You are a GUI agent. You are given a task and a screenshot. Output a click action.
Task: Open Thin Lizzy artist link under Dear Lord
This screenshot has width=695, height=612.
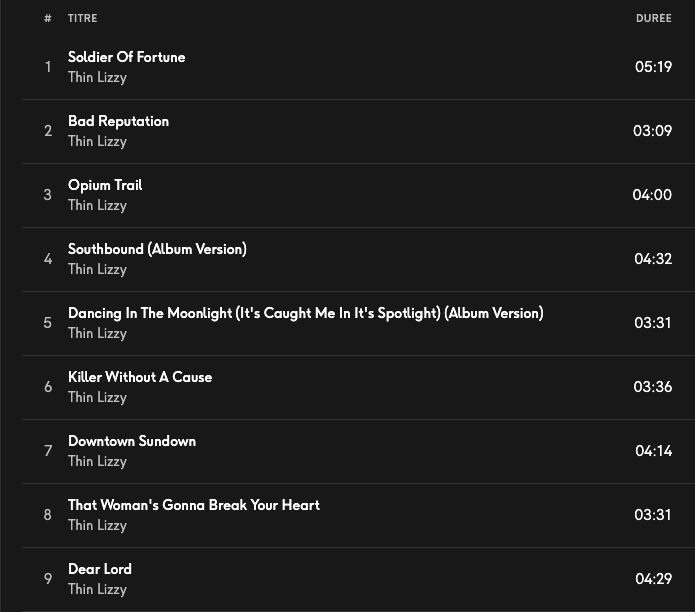tap(97, 589)
